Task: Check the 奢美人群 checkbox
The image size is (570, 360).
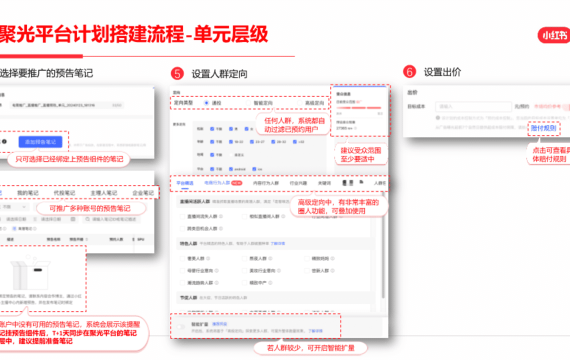Action: (182, 259)
